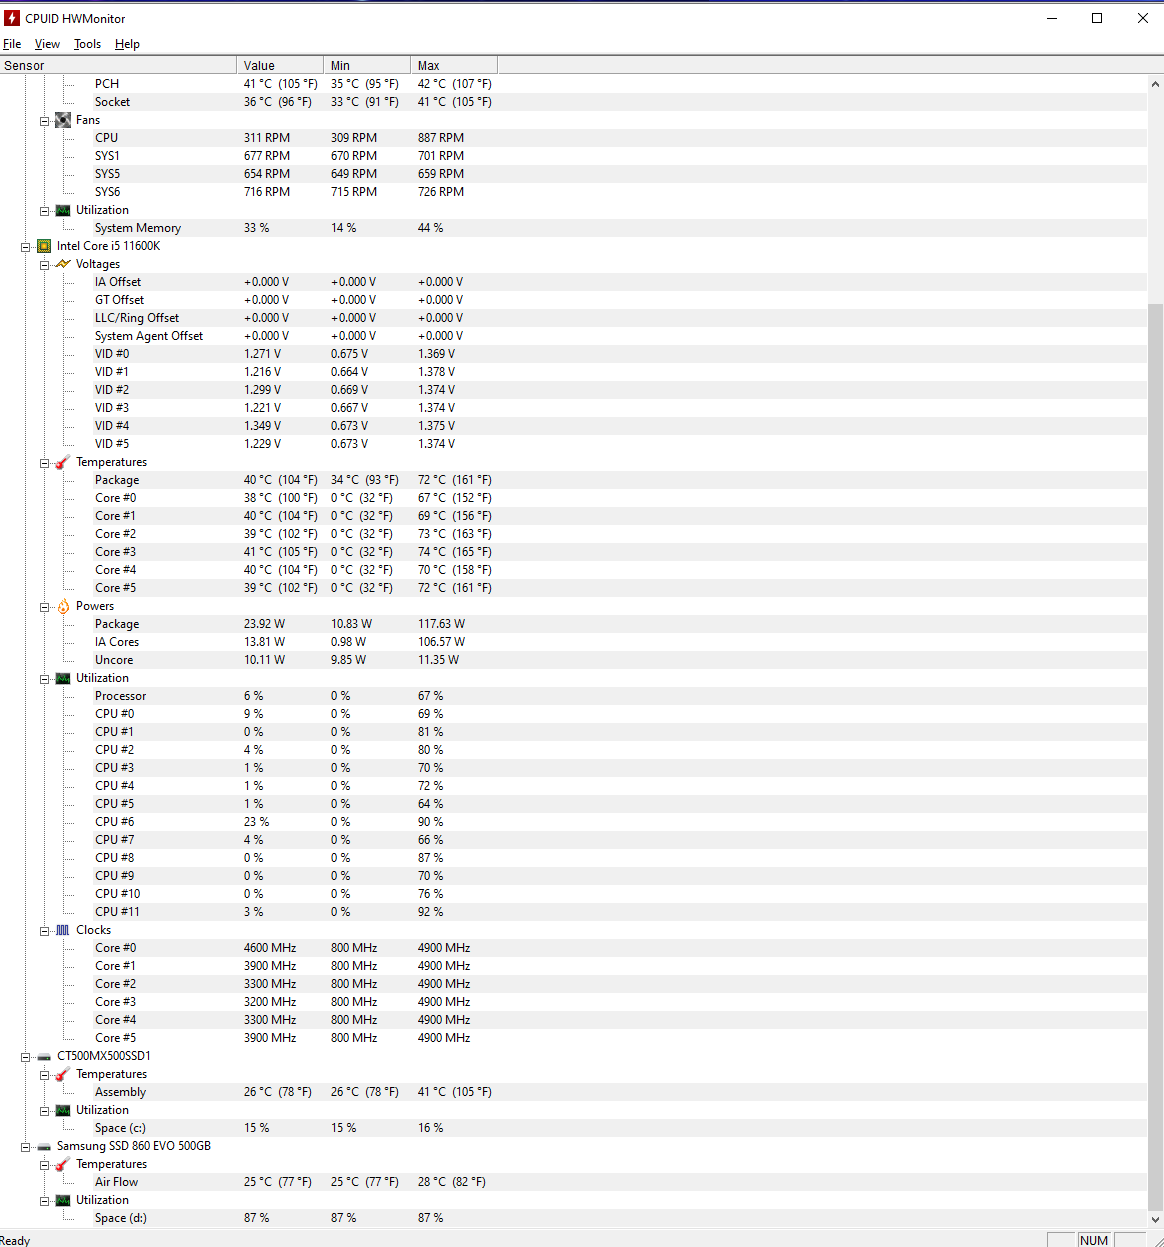Collapse the Intel CPU Temperatures node
This screenshot has width=1164, height=1247.
coord(45,463)
